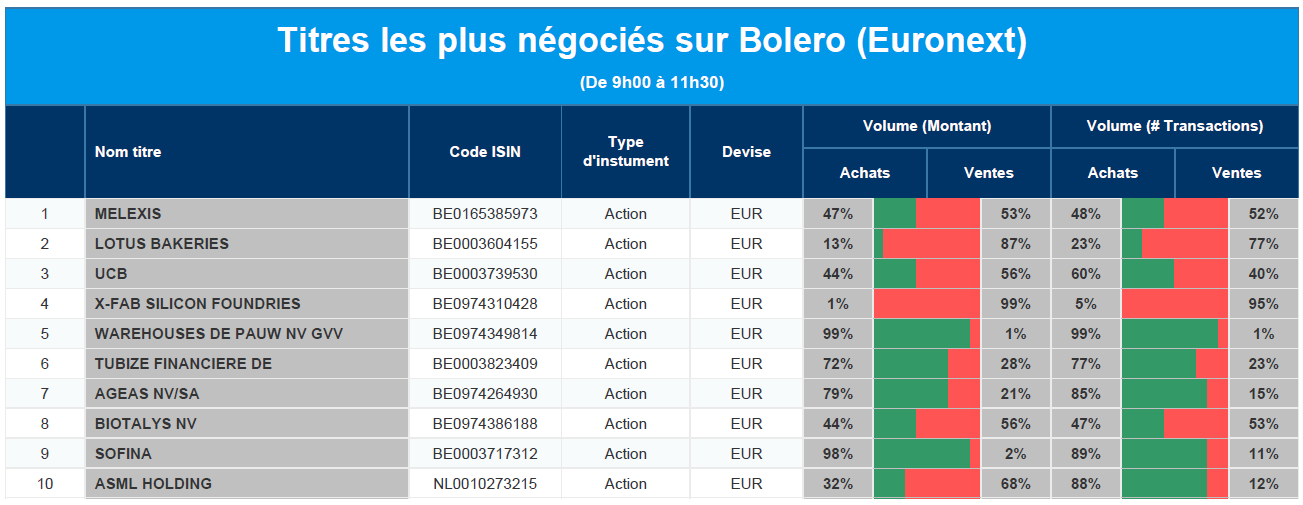
Task: Click the "Volume (# Transactions)" group header
Action: pyautogui.click(x=1175, y=126)
